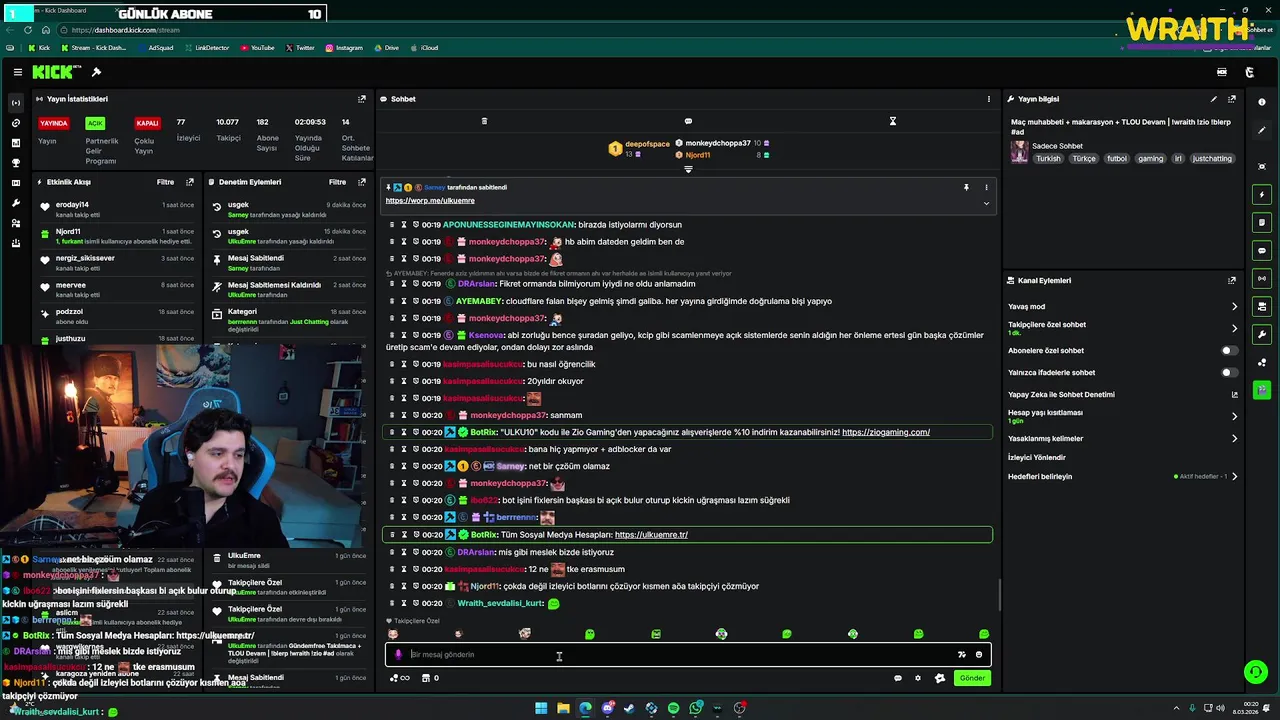Open pinned message three-dot menu
1280x720 pixels.
[x=986, y=187]
